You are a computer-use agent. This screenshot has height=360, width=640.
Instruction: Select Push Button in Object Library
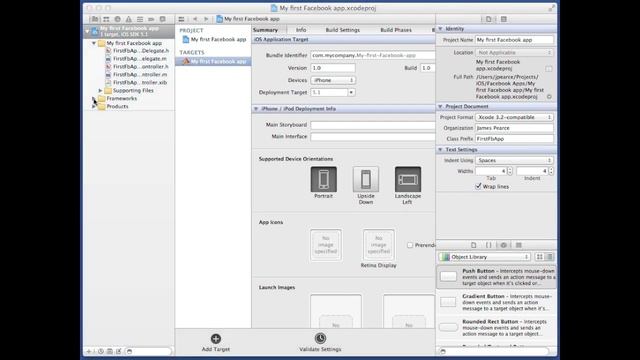point(496,277)
